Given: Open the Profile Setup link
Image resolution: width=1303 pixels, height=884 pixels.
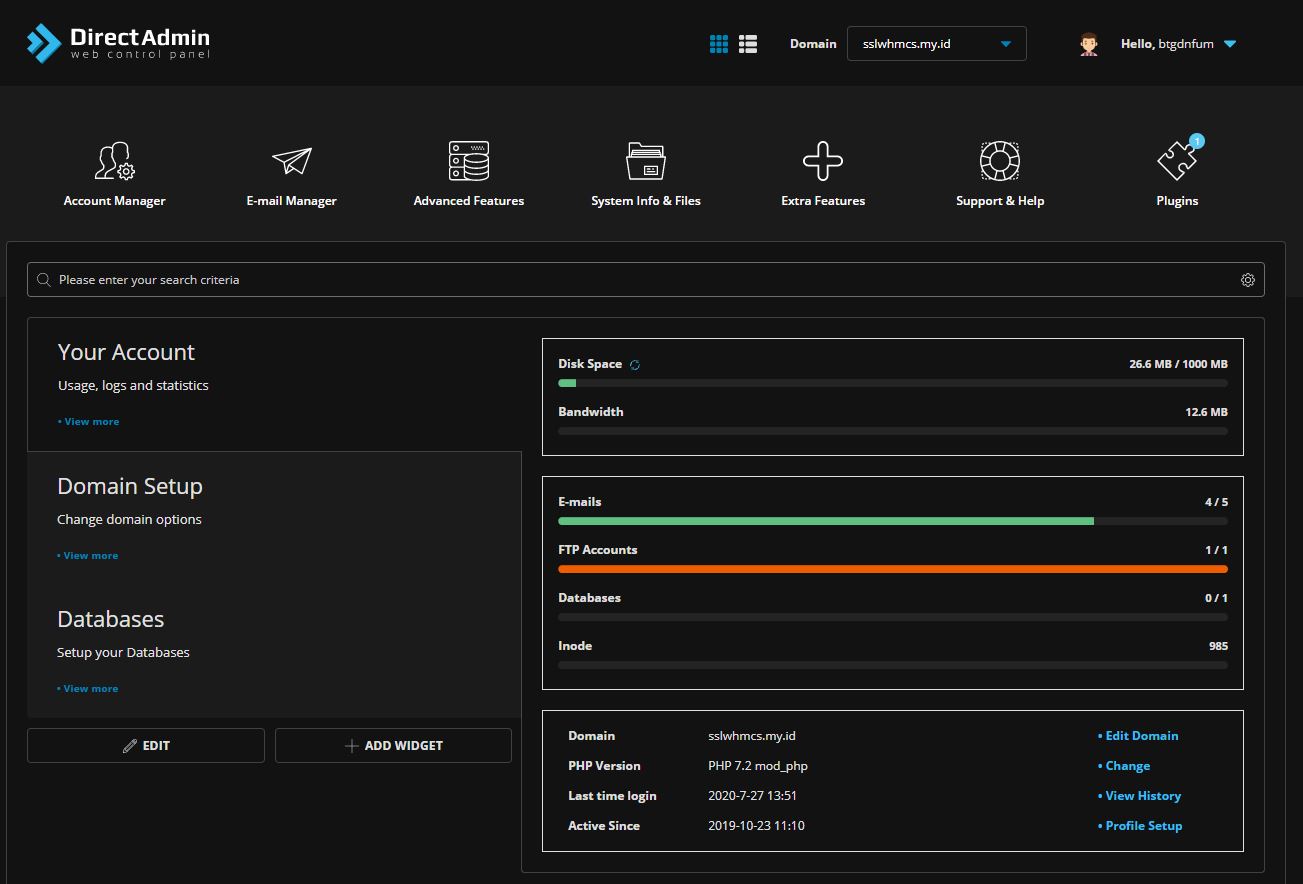Looking at the screenshot, I should (1140, 826).
